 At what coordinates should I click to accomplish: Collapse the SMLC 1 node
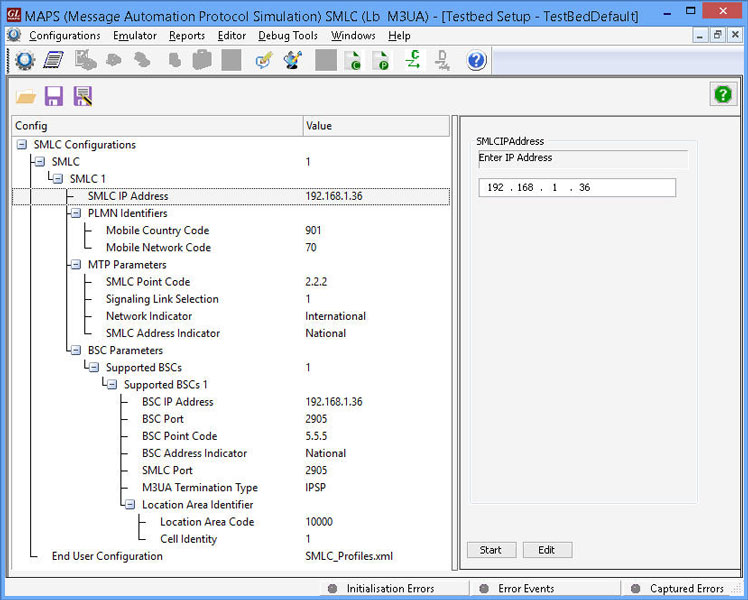(58, 179)
